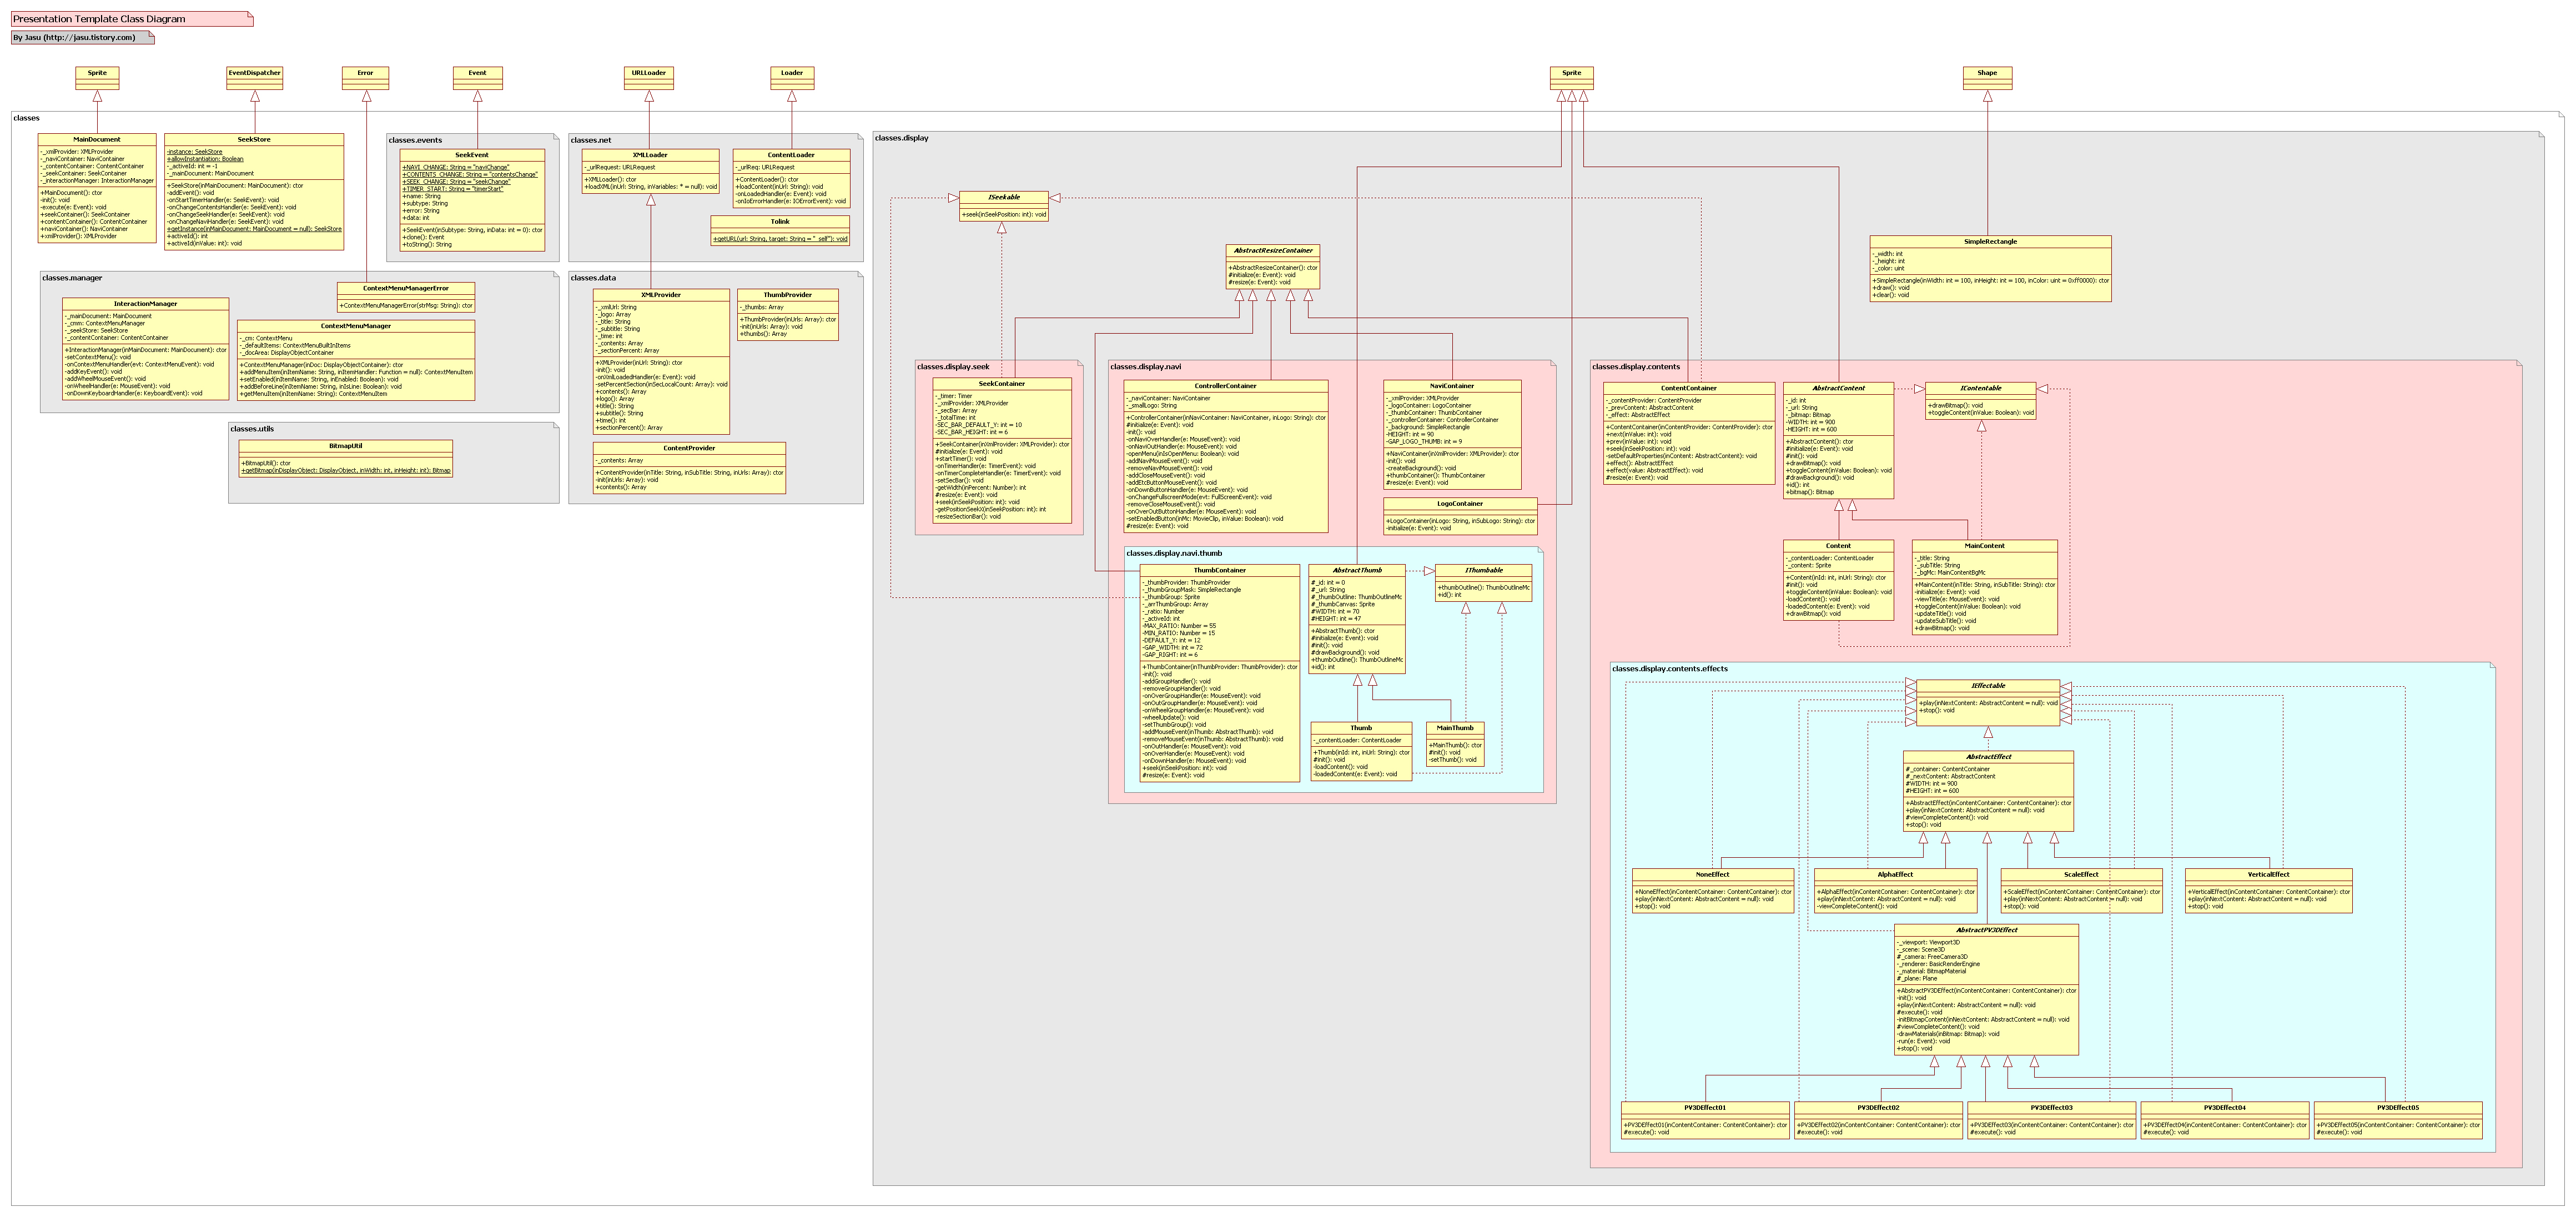This screenshot has height=1217, width=2576.
Task: Click the AbstractThumb class name
Action: (1357, 570)
